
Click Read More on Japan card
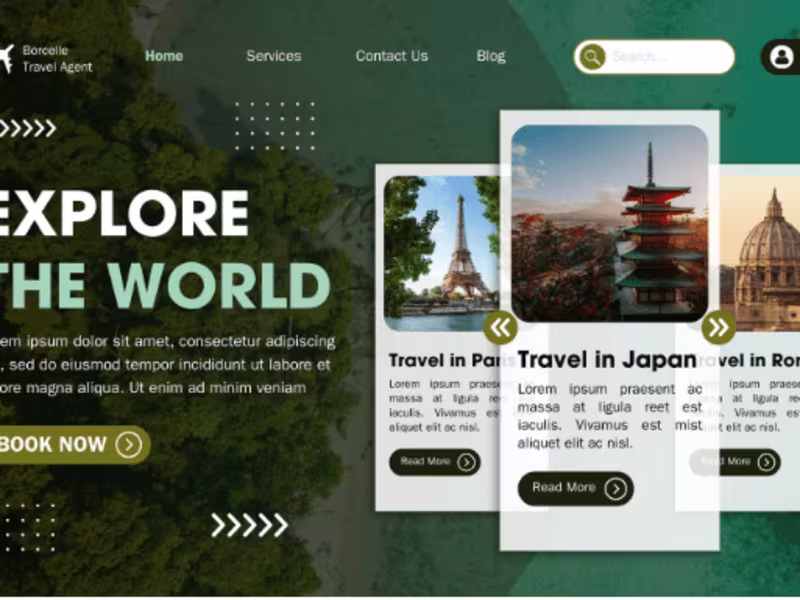tap(576, 489)
